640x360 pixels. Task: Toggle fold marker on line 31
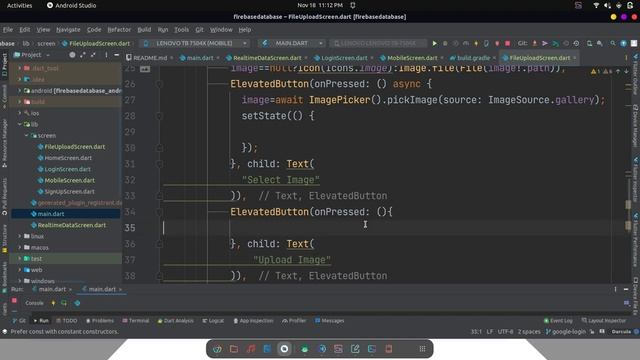pos(160,164)
